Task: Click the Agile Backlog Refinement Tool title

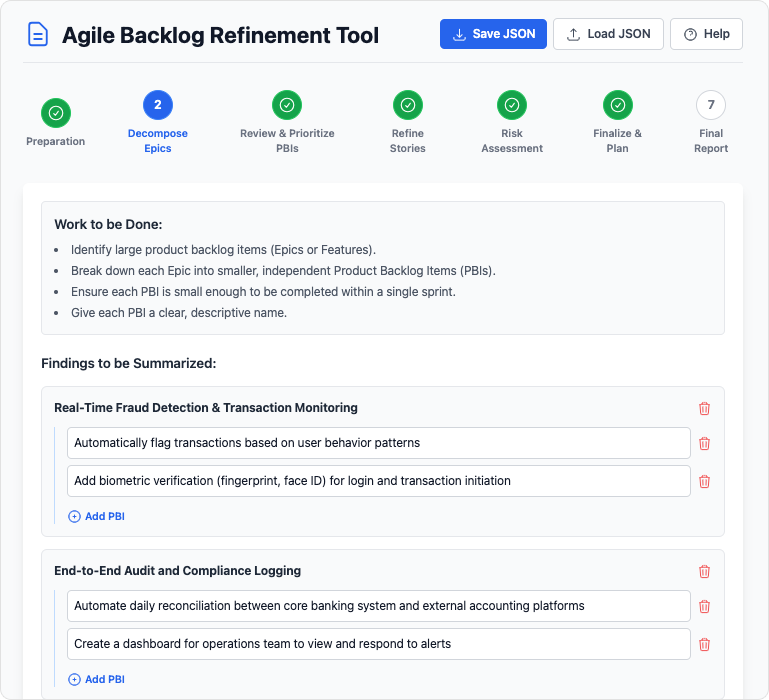Action: (x=220, y=35)
